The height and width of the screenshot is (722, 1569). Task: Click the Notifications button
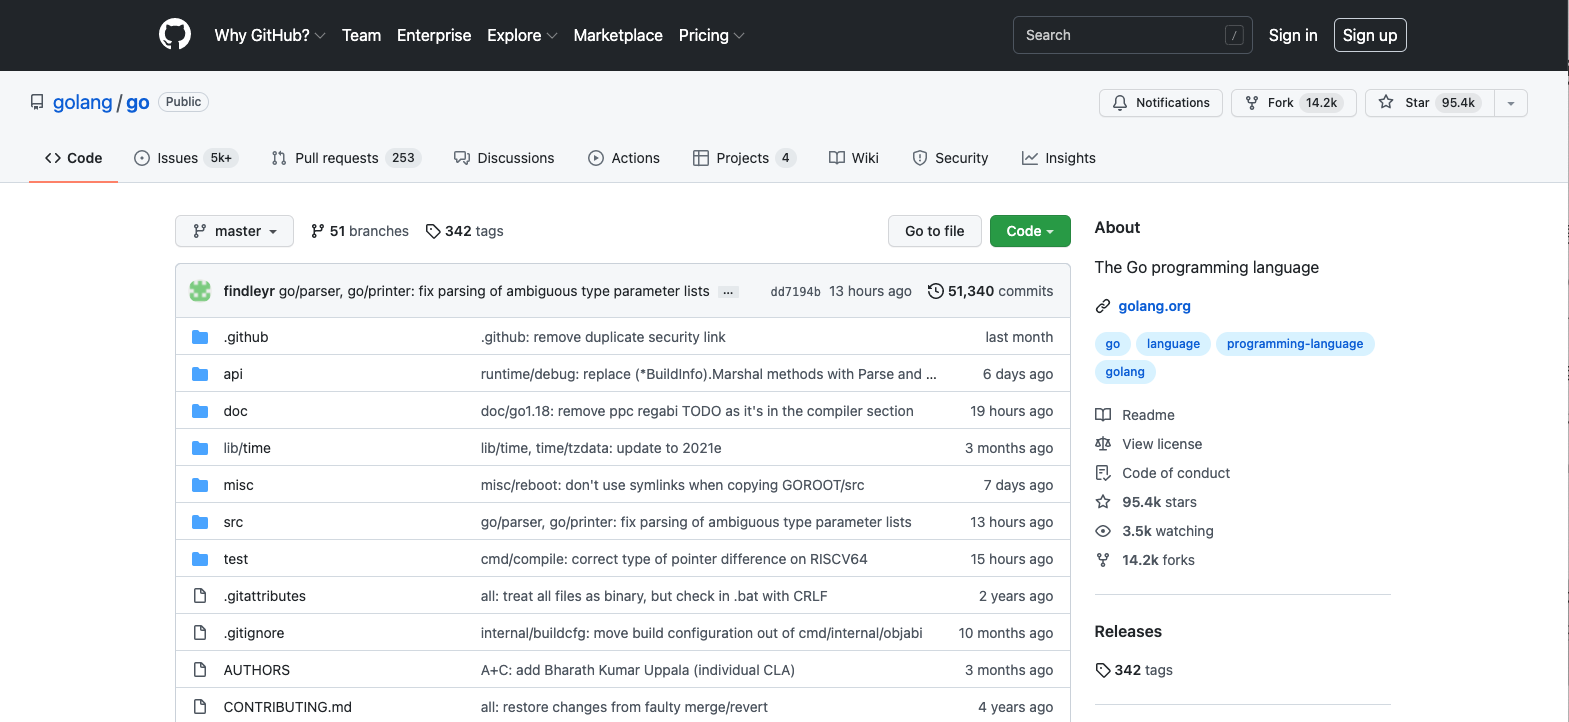coord(1161,103)
